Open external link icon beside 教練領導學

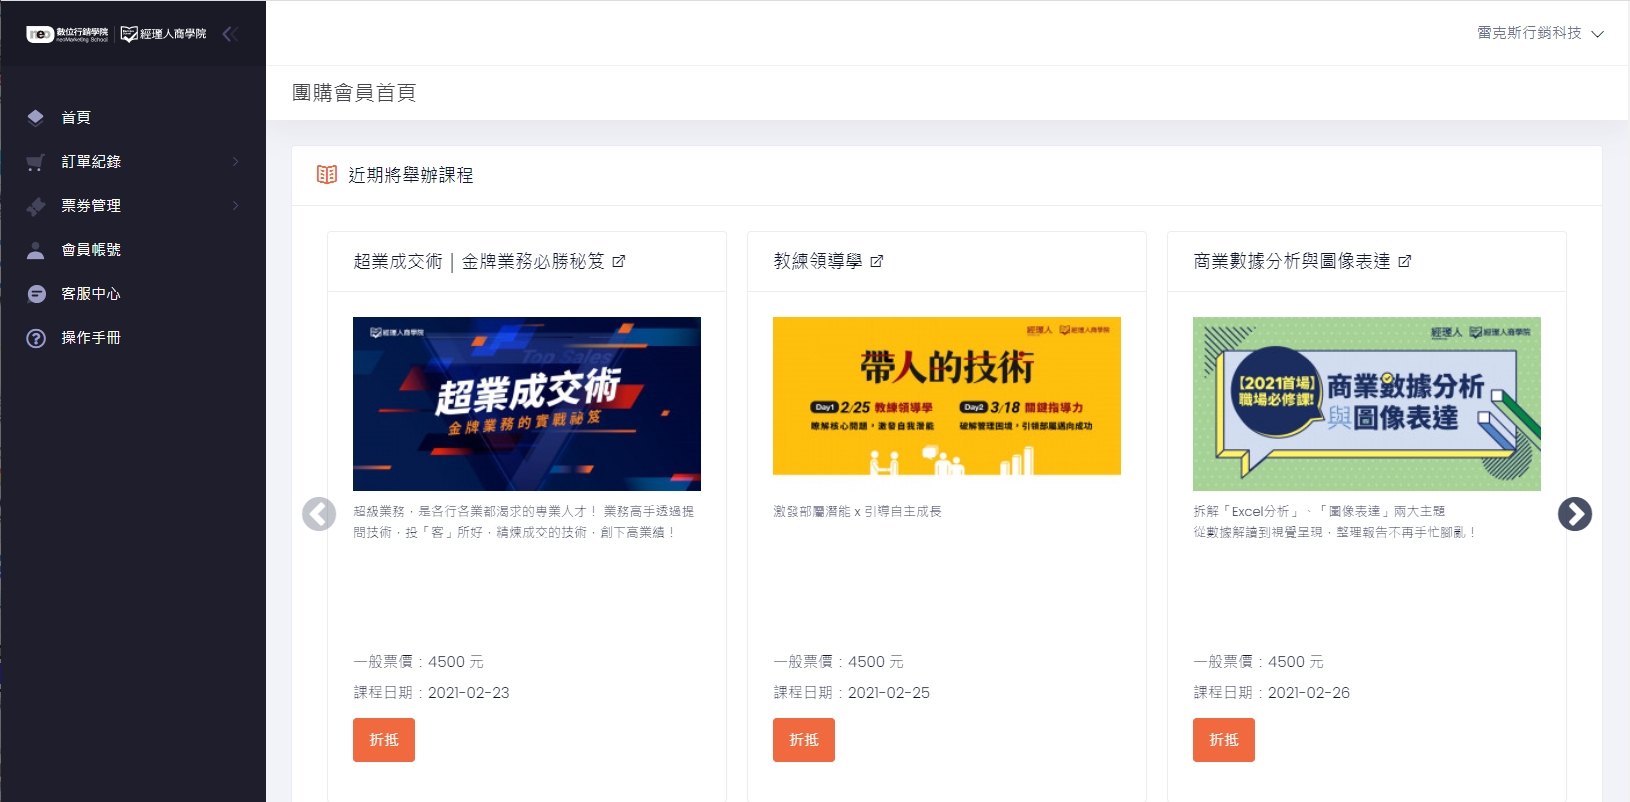coord(877,261)
